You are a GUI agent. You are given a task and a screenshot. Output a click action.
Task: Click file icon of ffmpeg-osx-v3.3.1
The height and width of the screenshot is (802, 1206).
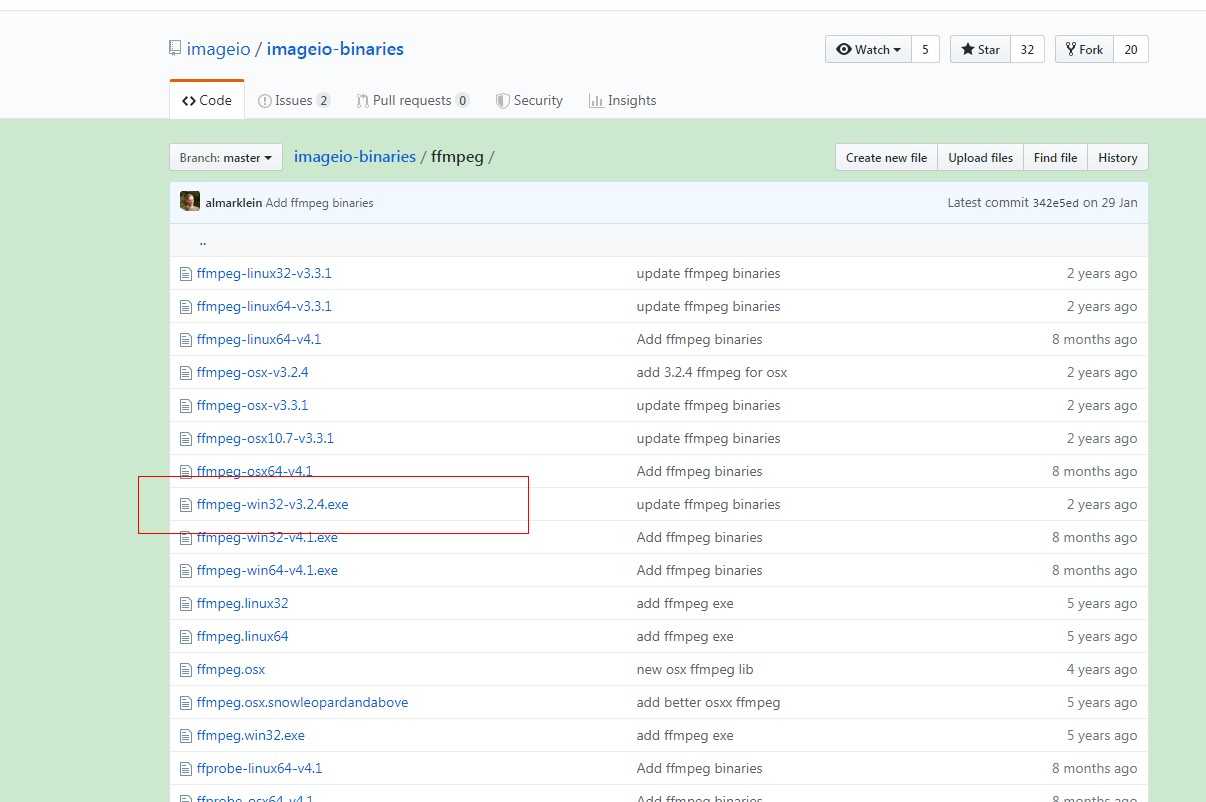point(185,405)
